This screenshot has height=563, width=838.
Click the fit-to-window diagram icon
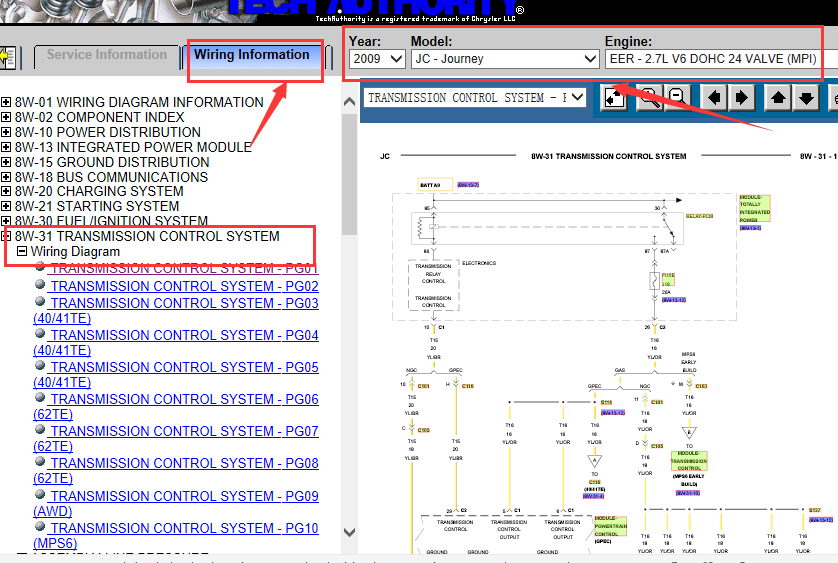pos(614,98)
